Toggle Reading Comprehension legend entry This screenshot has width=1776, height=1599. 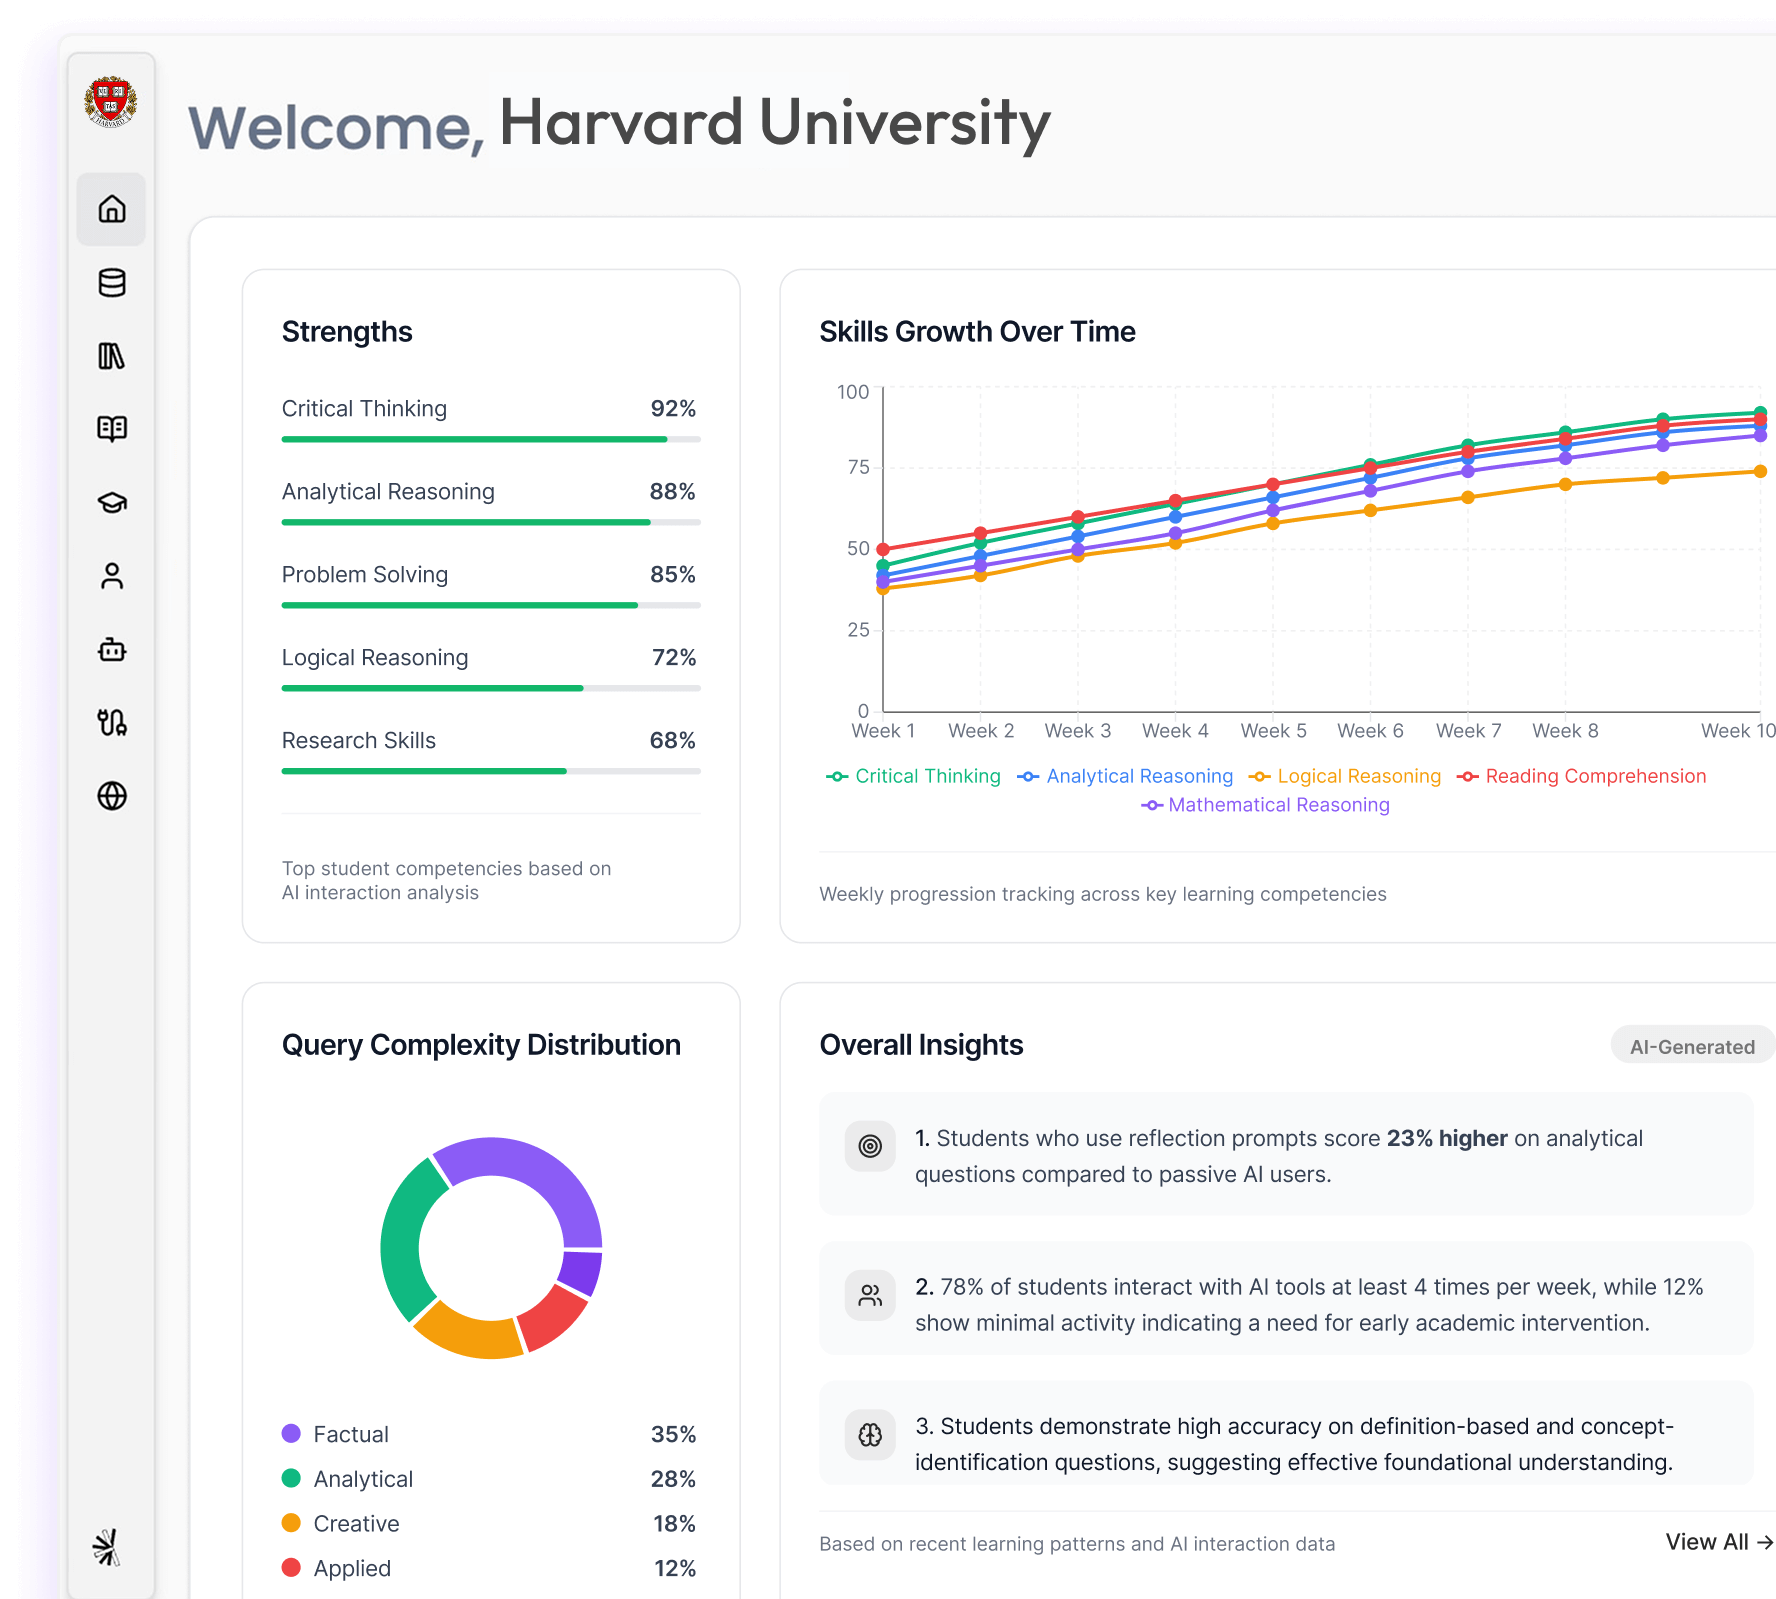[x=1582, y=776]
